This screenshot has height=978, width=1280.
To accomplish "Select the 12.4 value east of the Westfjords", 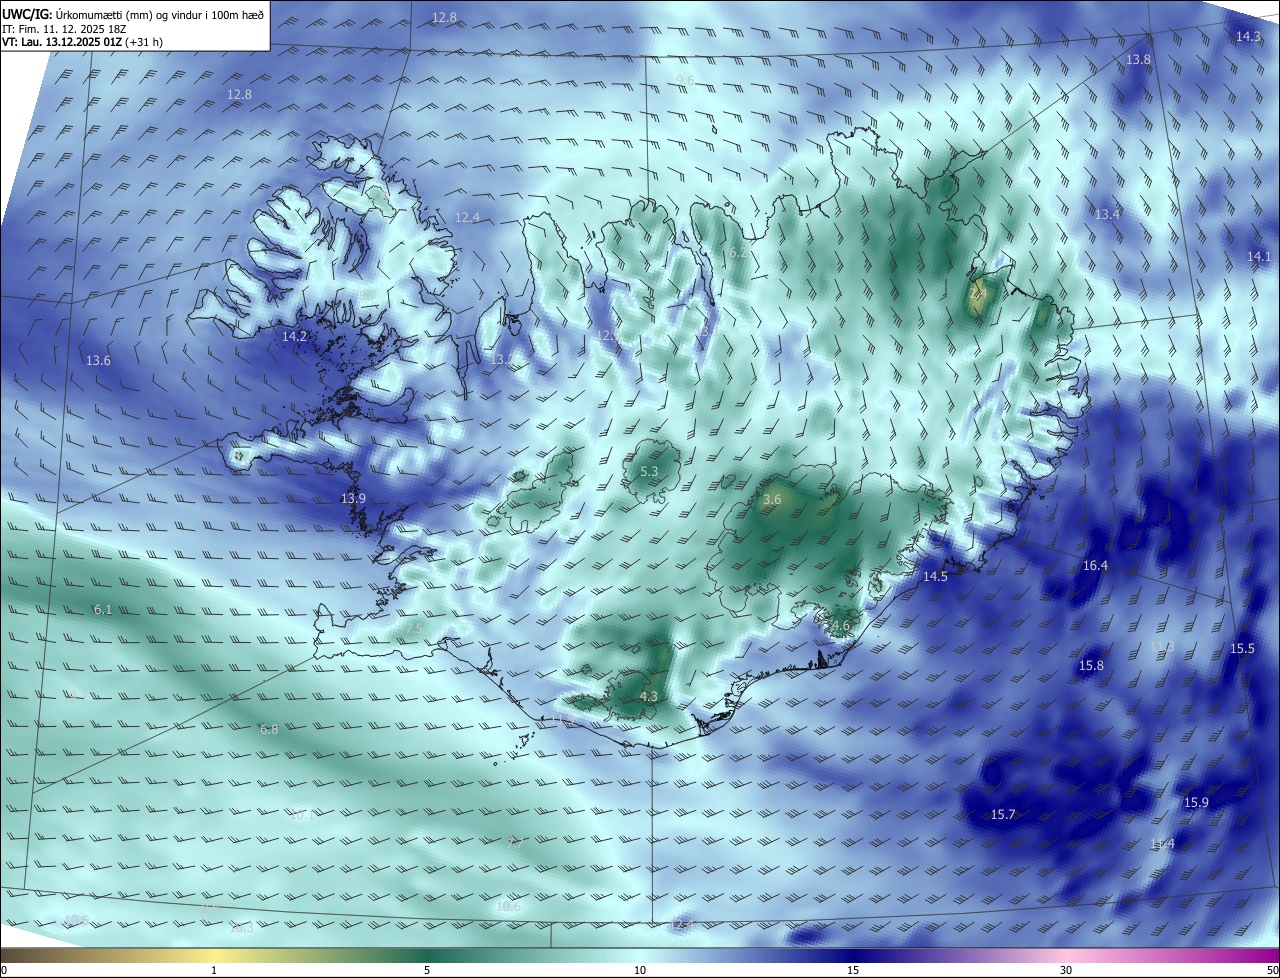I will [467, 217].
